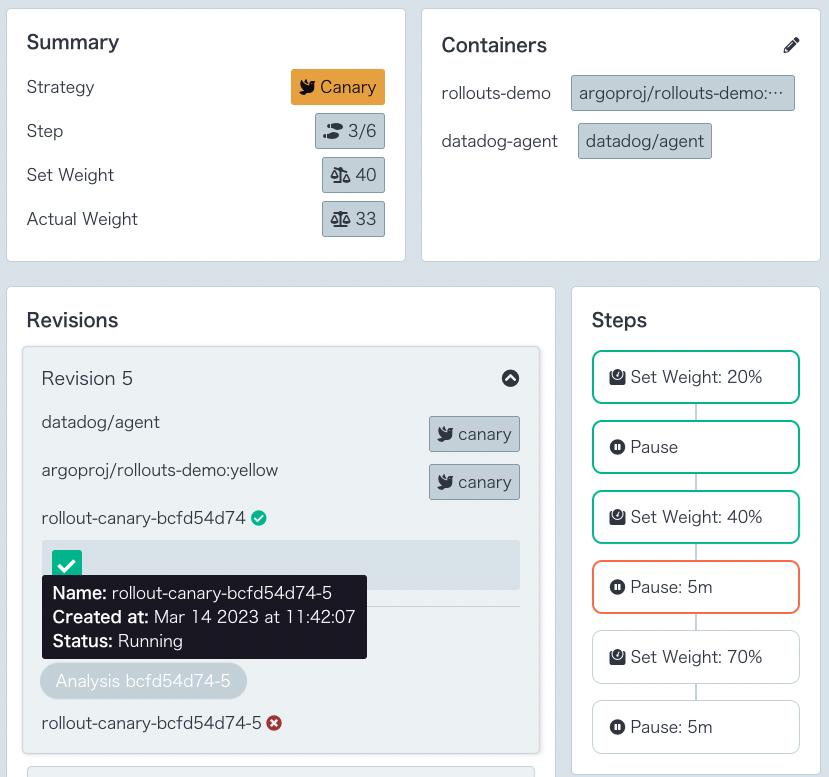The image size is (829, 777).
Task: Click the Actual Weight 33 badge
Action: coord(353,219)
